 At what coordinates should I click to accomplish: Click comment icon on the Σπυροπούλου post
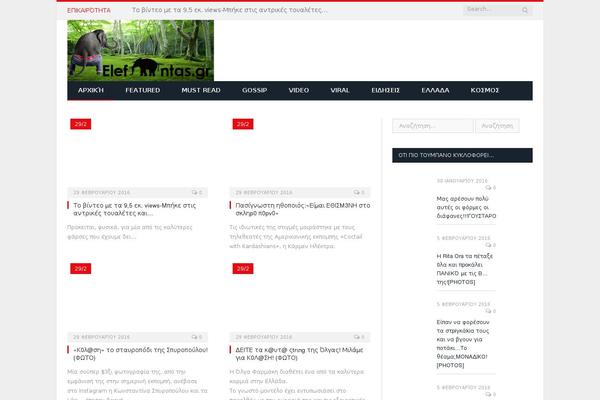[194, 337]
